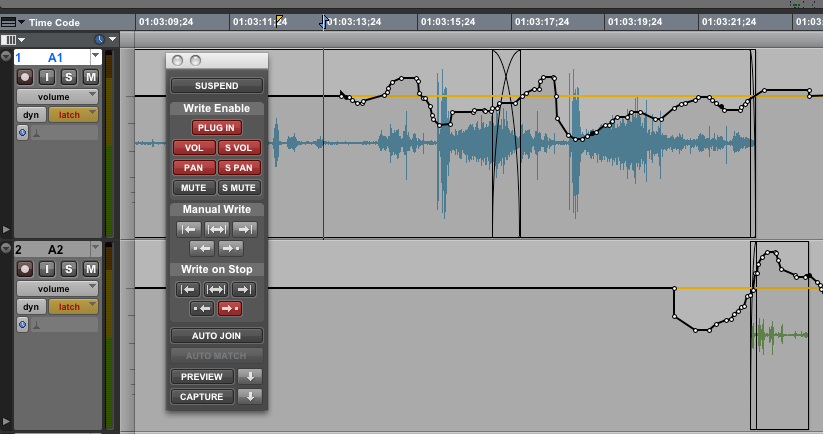Solo track A1
823x434 pixels.
(69, 77)
